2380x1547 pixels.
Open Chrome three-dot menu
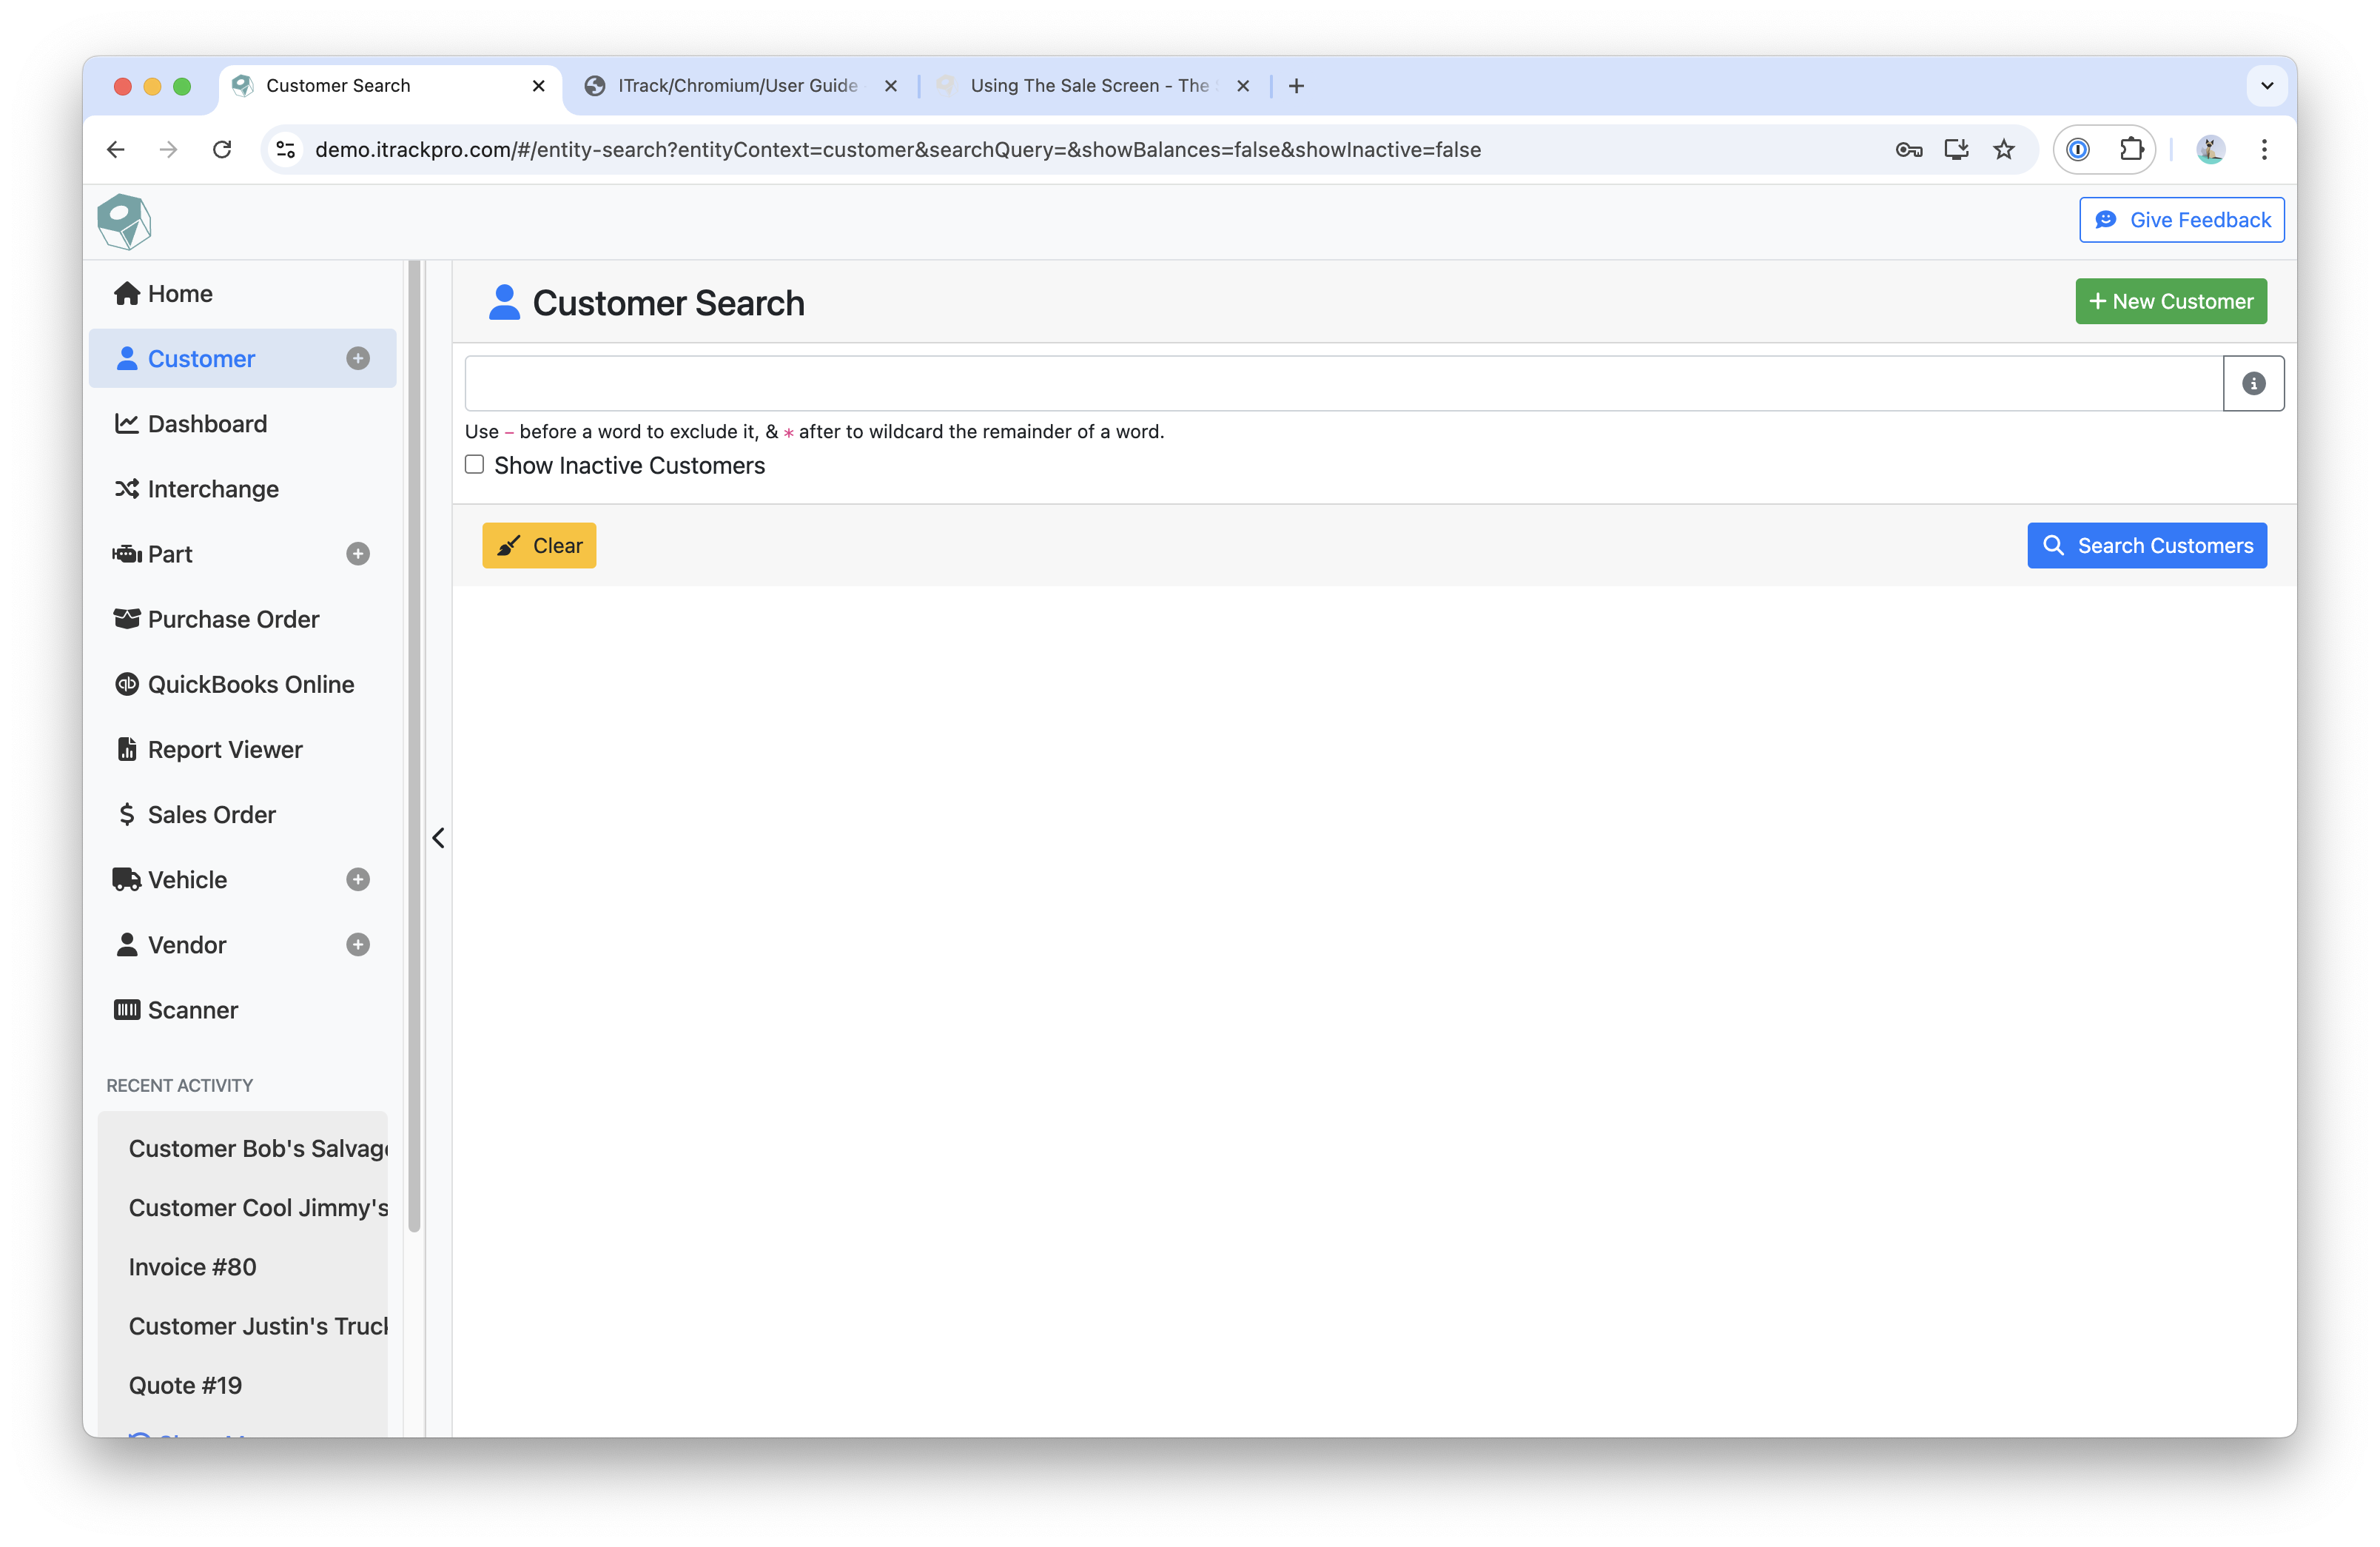(x=2264, y=150)
